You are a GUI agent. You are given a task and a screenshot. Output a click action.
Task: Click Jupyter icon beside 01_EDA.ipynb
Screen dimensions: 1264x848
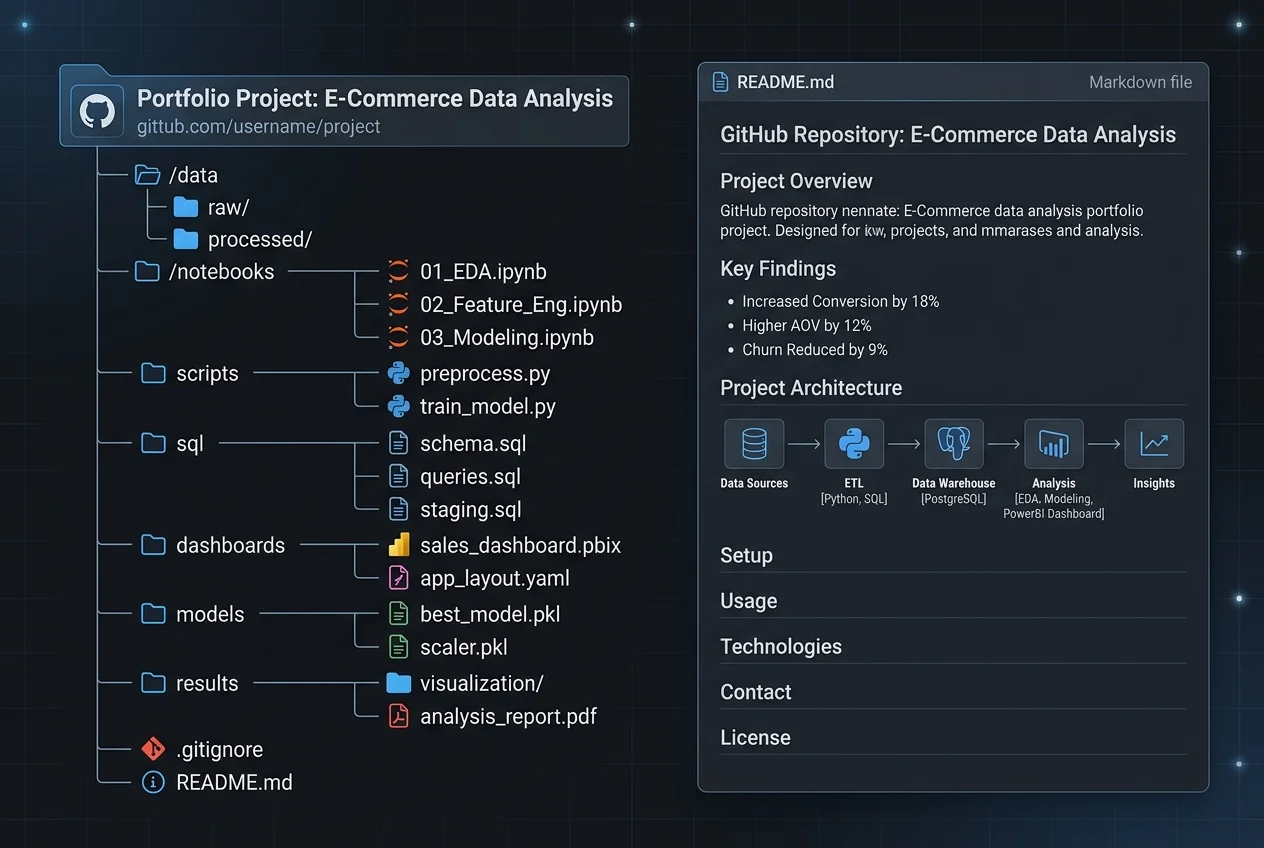point(398,271)
